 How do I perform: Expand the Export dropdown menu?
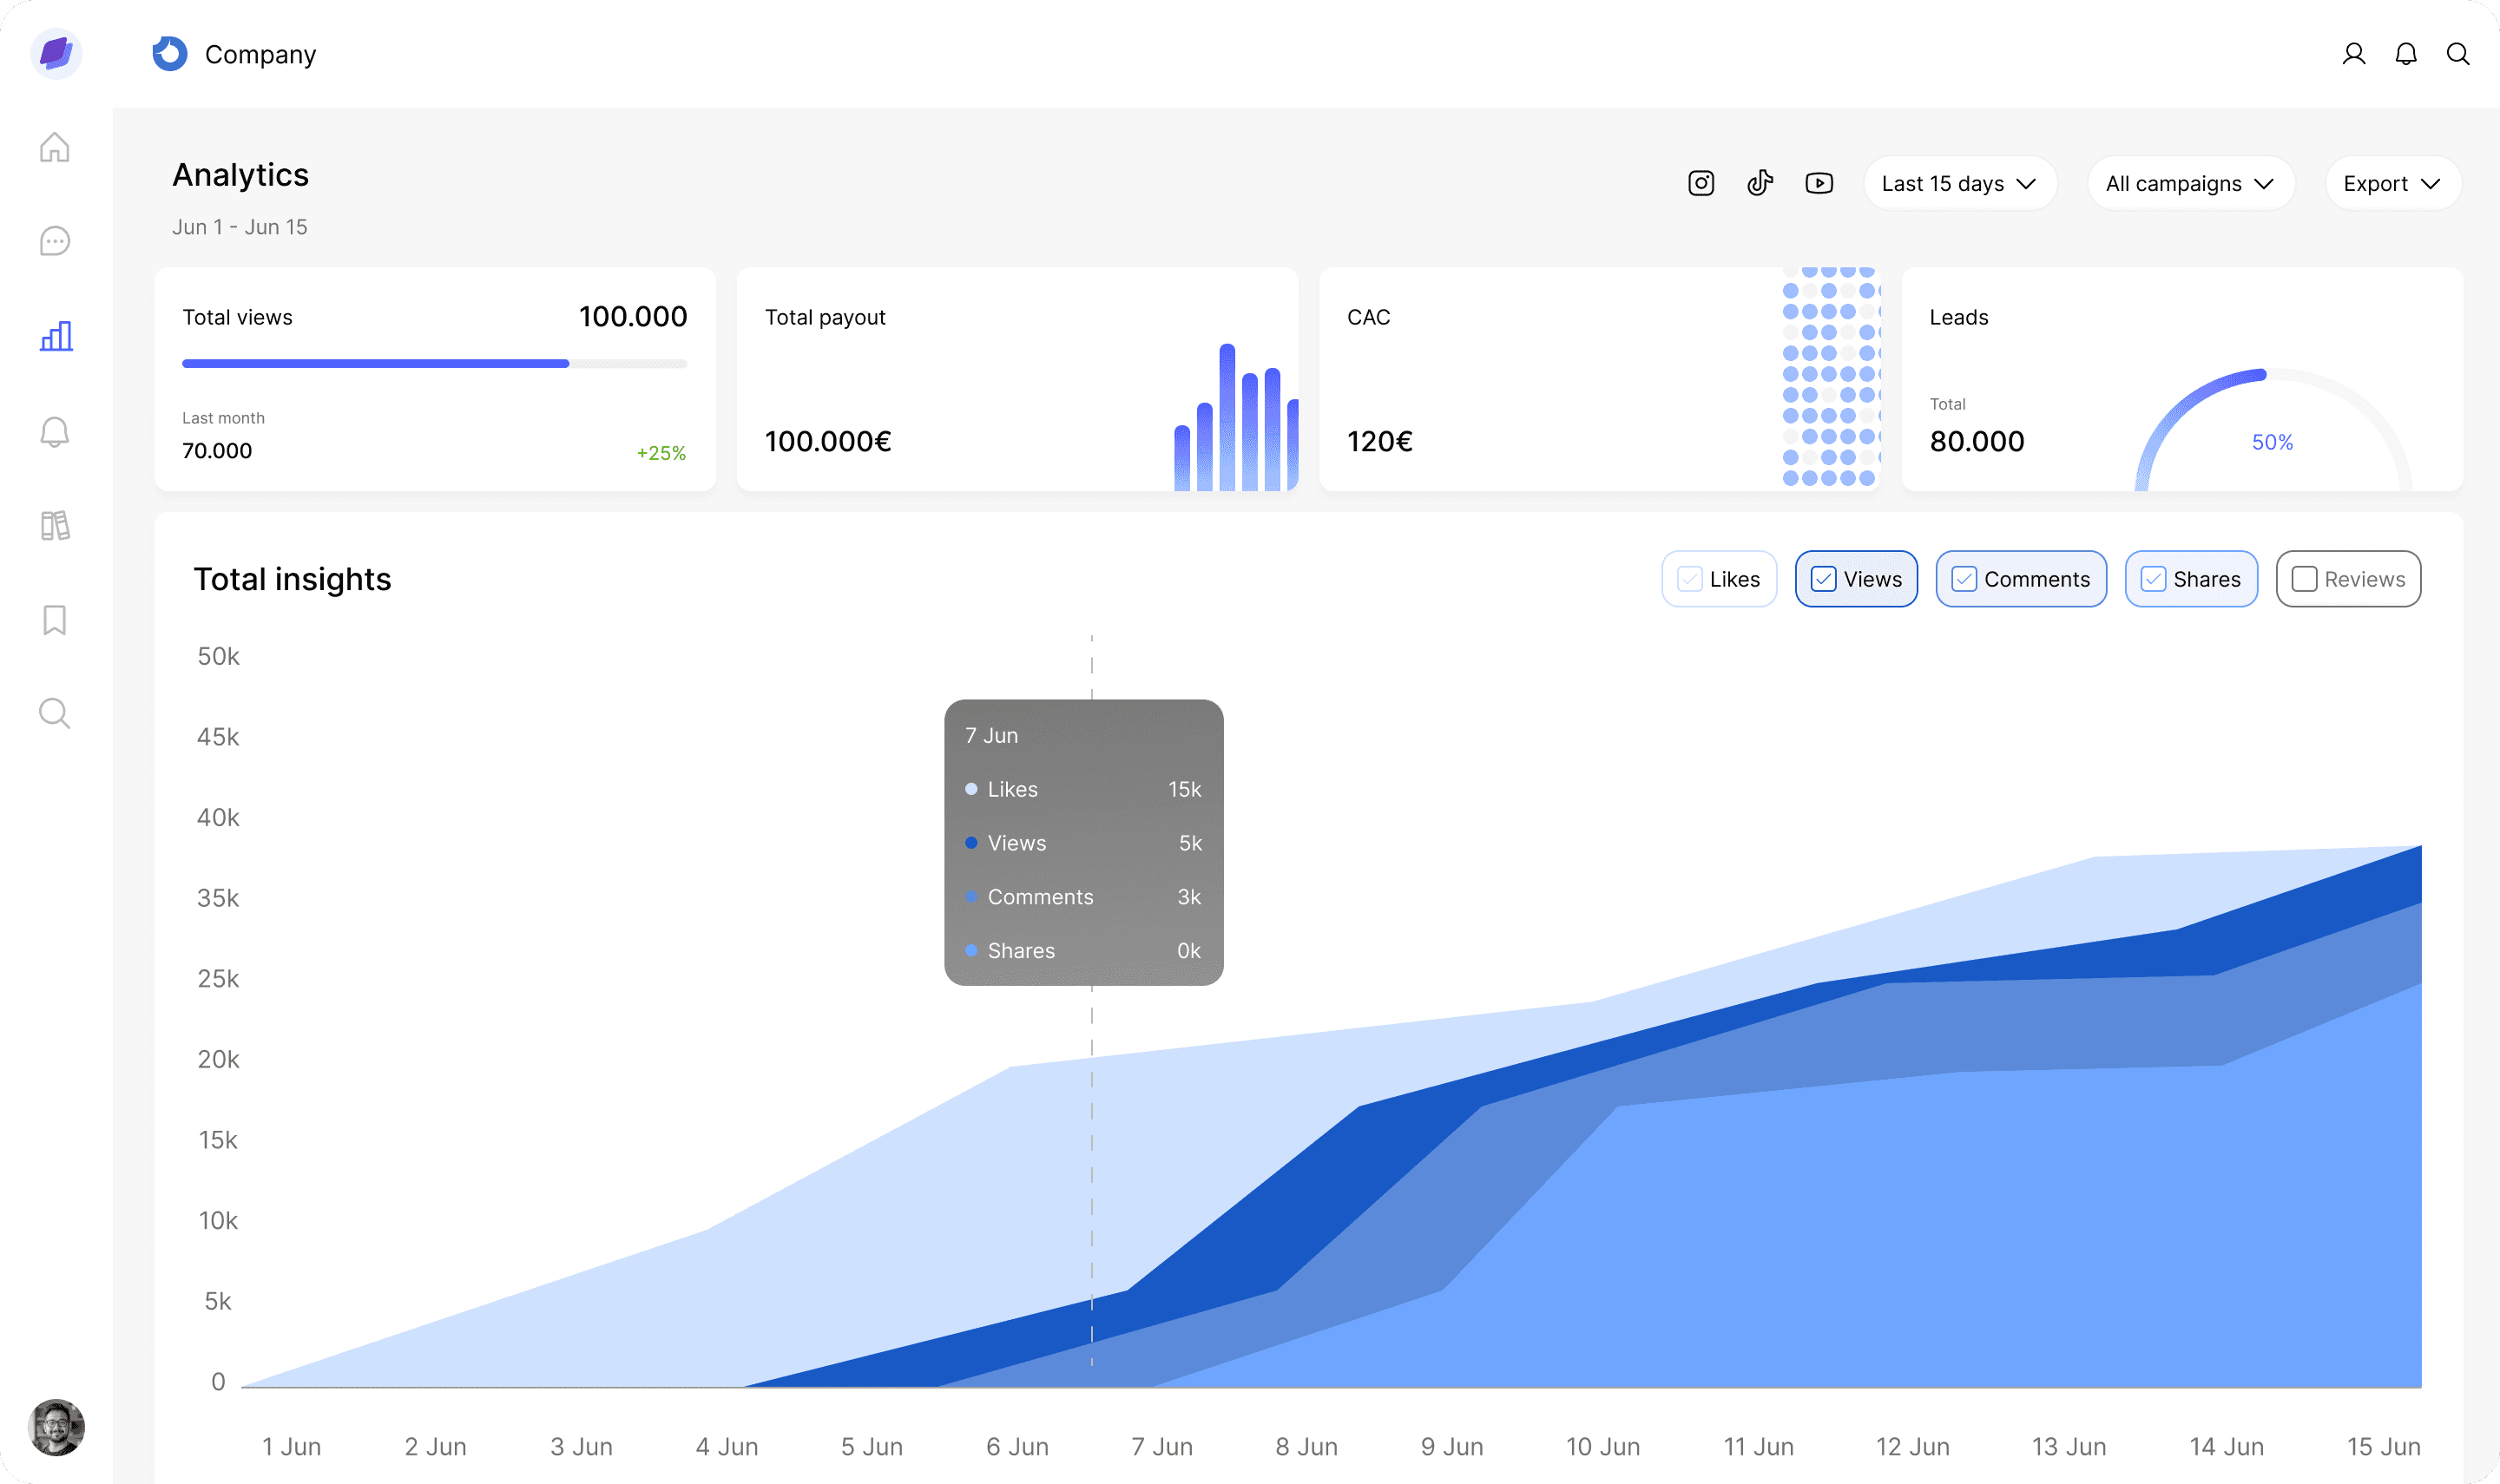(2392, 183)
